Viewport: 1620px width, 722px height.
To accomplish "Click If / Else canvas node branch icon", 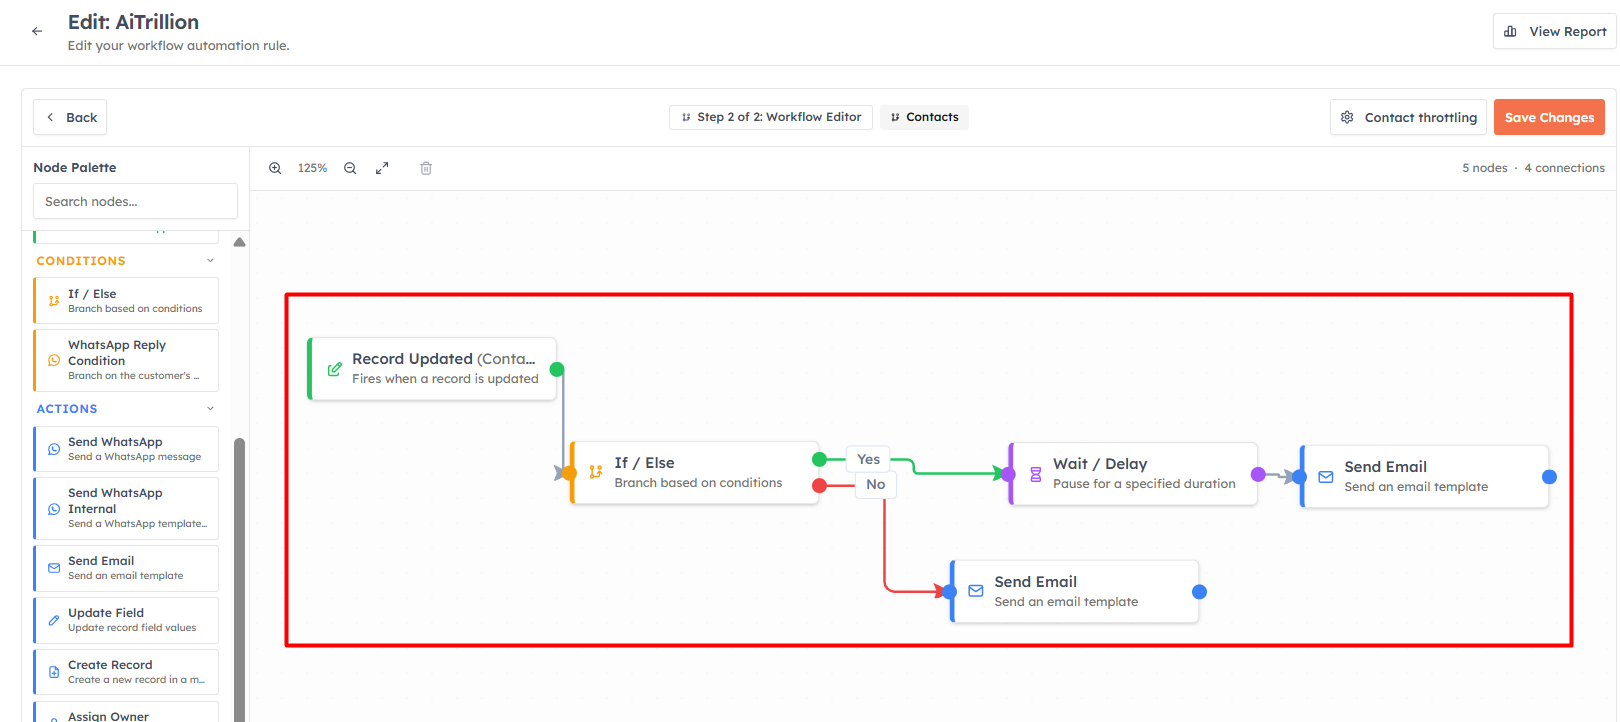I will (x=596, y=472).
